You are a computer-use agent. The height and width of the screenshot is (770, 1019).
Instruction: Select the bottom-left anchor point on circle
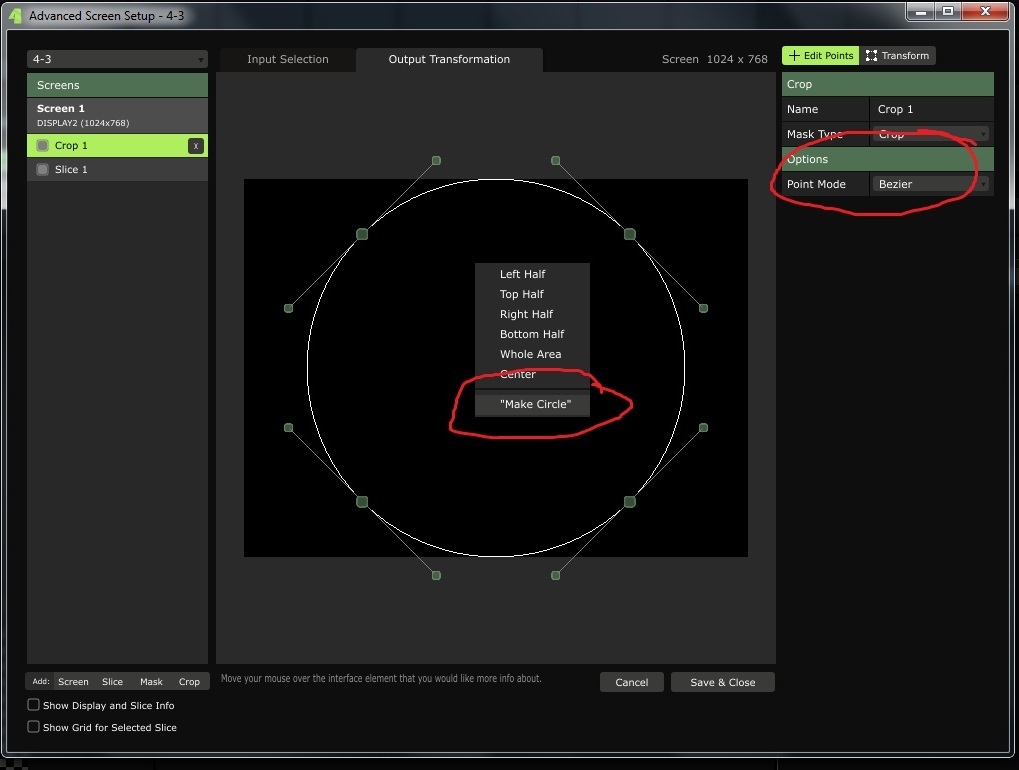coord(362,502)
